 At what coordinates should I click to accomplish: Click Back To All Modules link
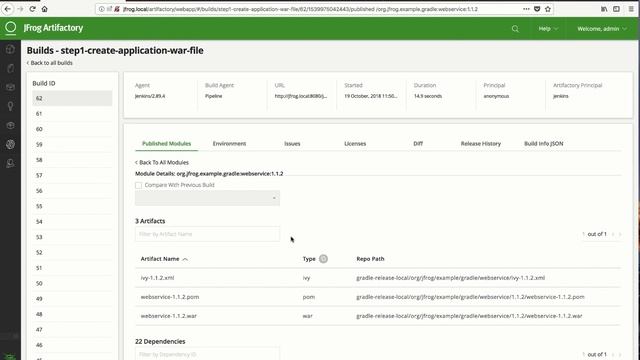pos(162,162)
